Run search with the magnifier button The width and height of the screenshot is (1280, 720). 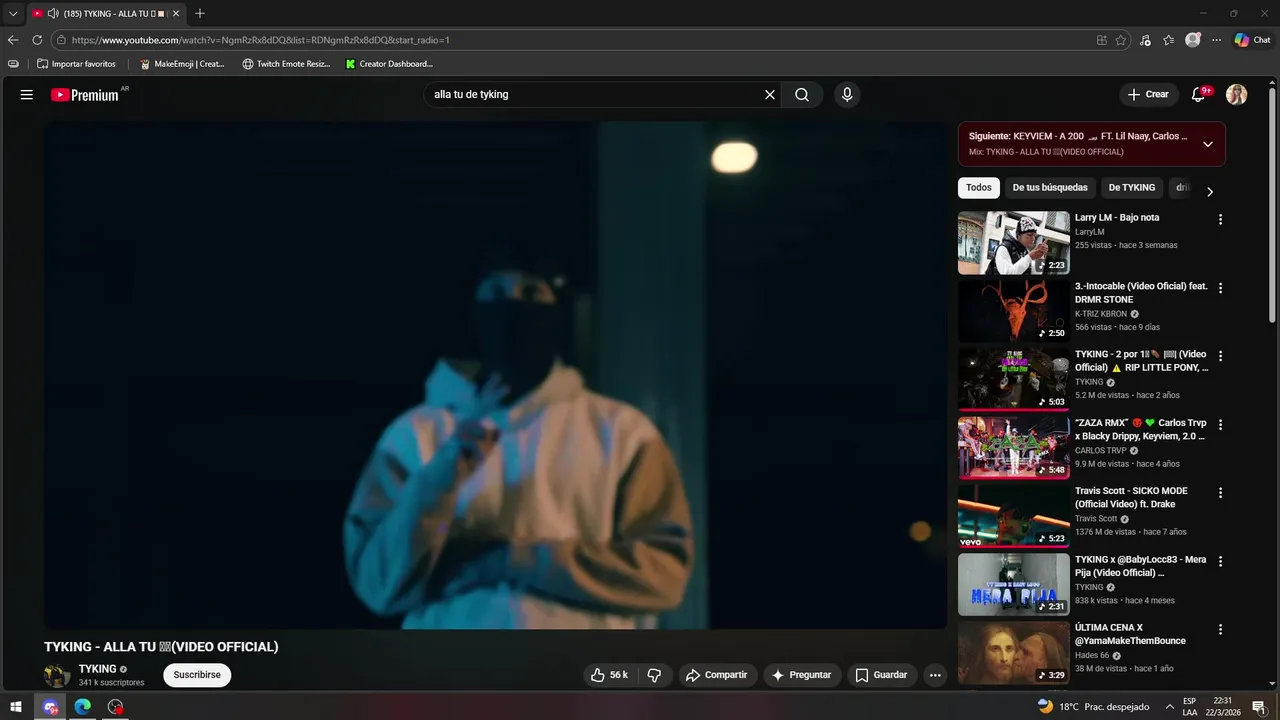click(802, 95)
